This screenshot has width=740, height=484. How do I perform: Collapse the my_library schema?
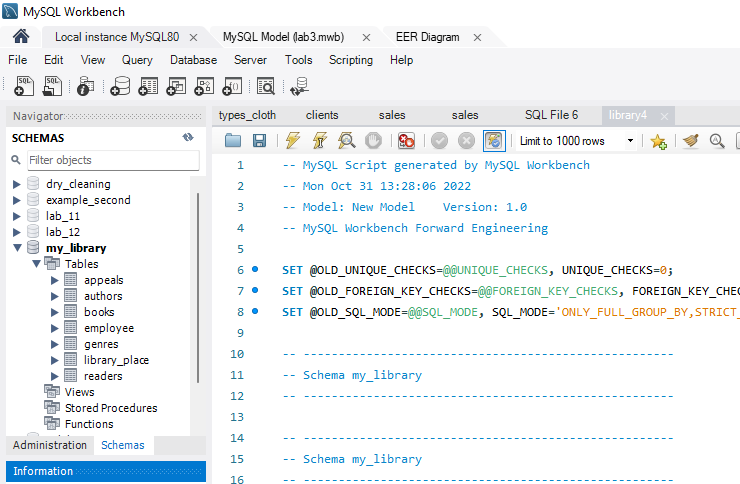pyautogui.click(x=17, y=248)
